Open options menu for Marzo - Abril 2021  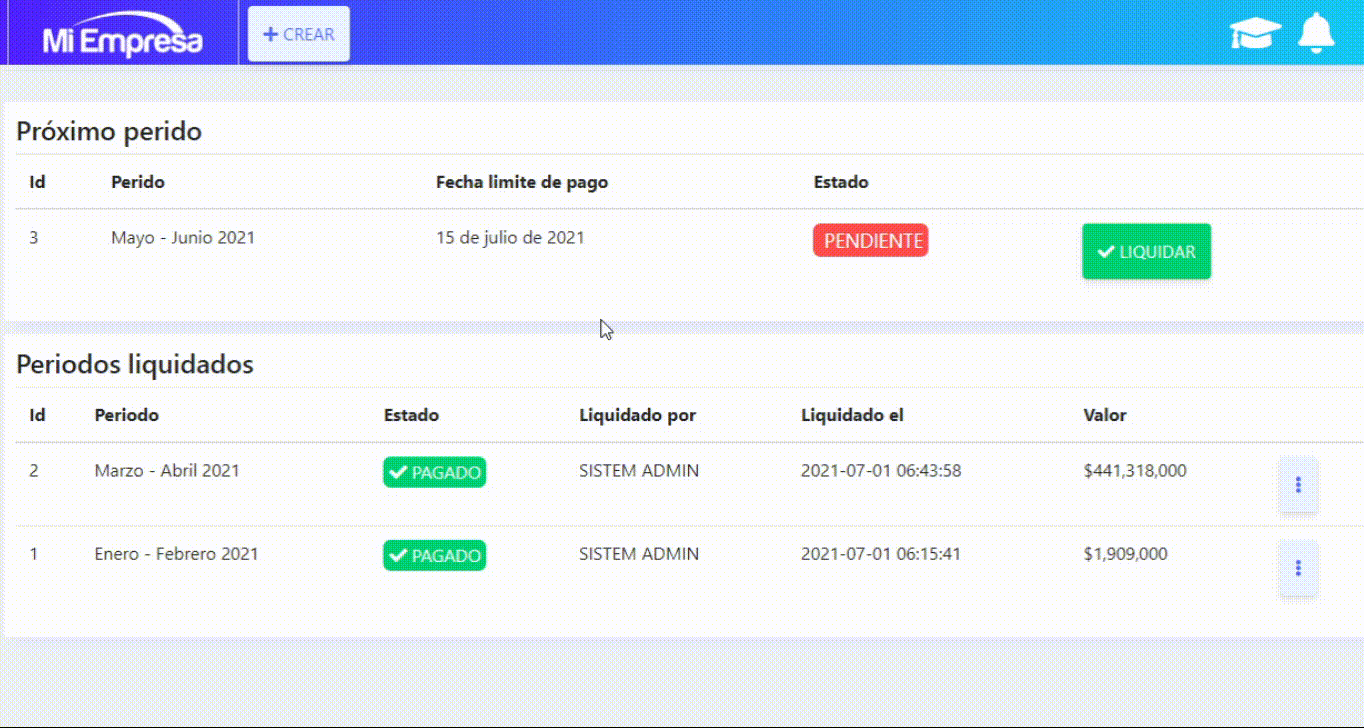pos(1298,485)
